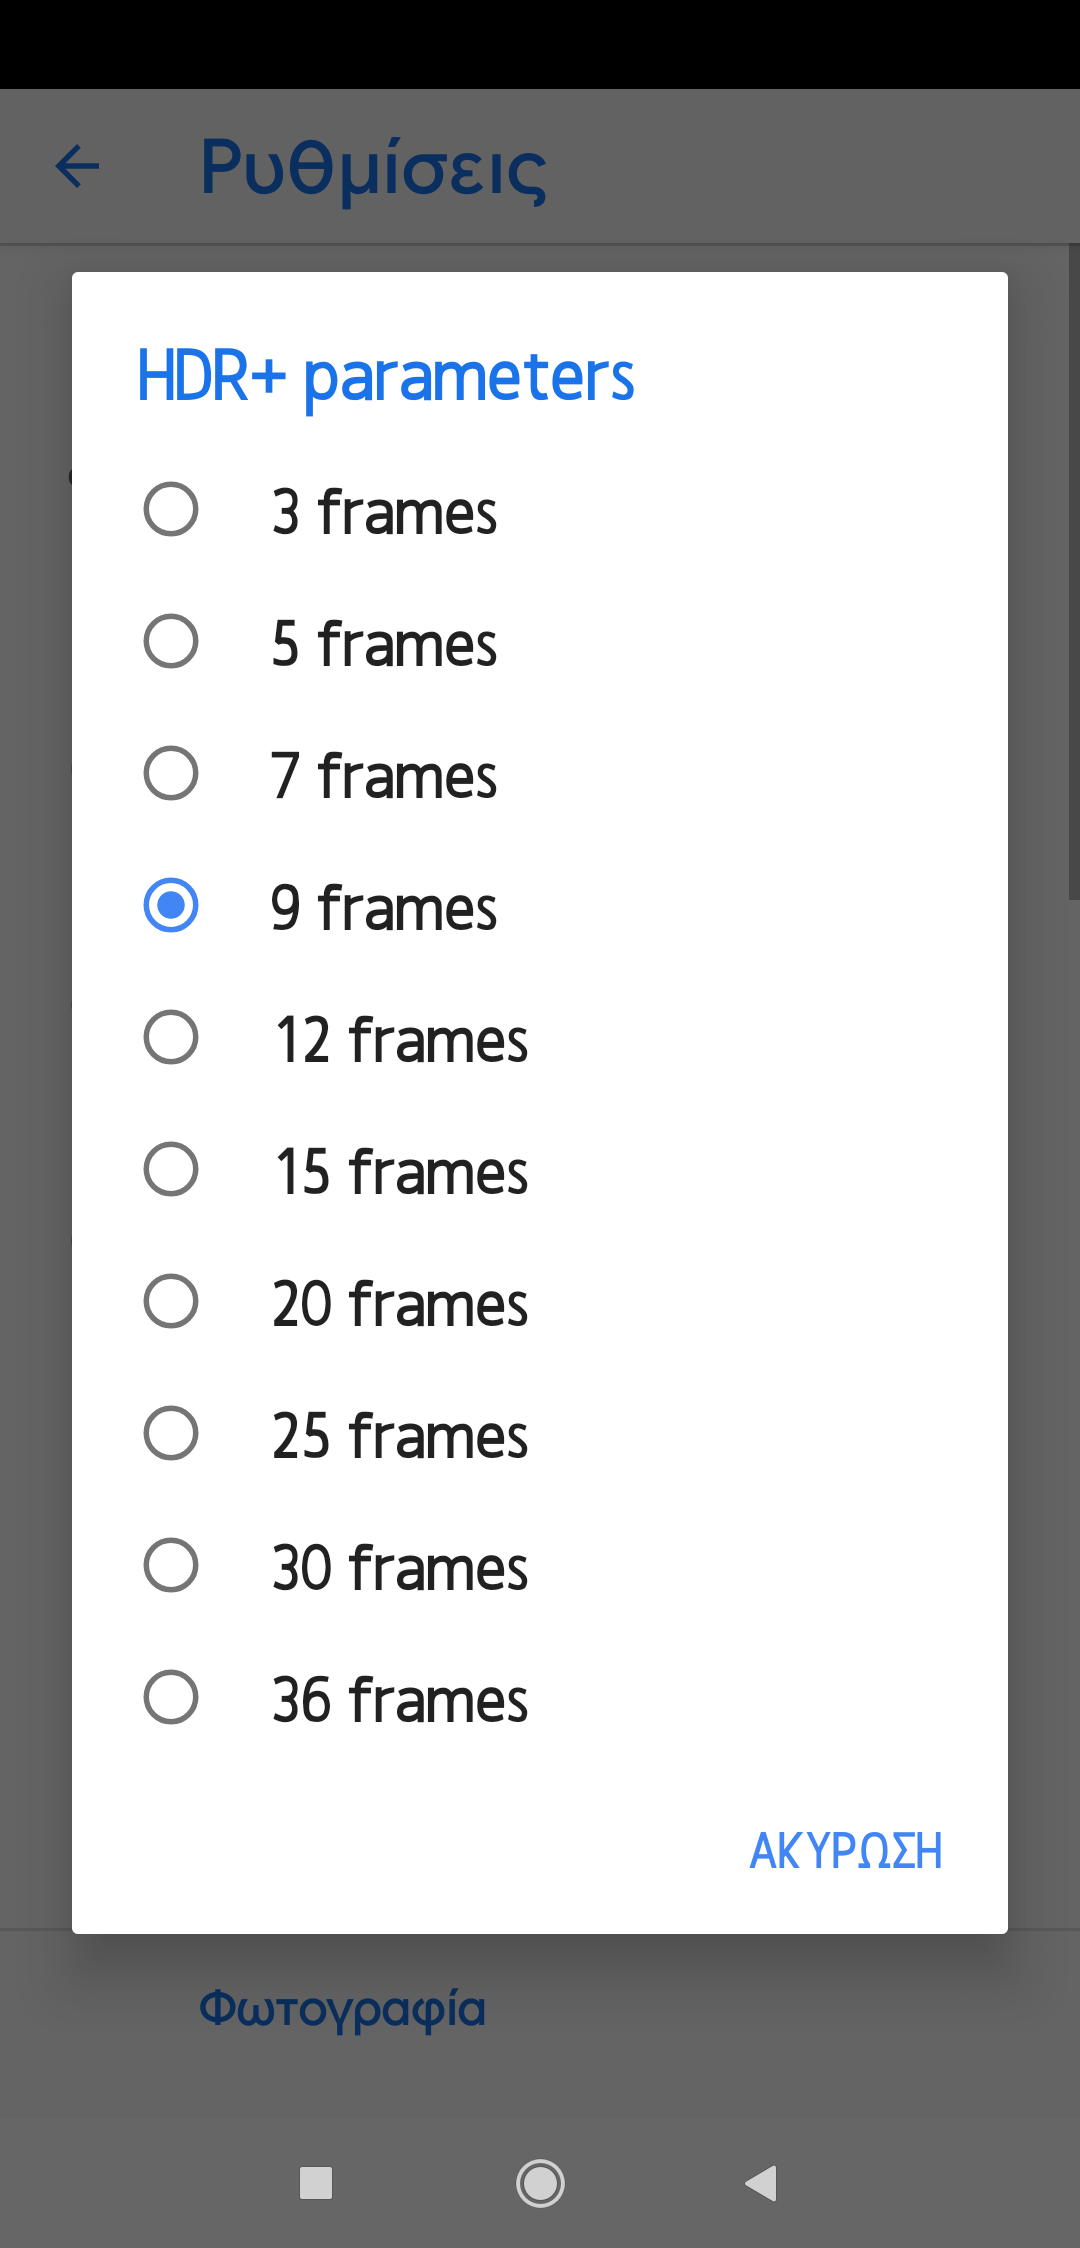The height and width of the screenshot is (2248, 1080).
Task: Pick the 30 frames option
Action: coord(171,1566)
